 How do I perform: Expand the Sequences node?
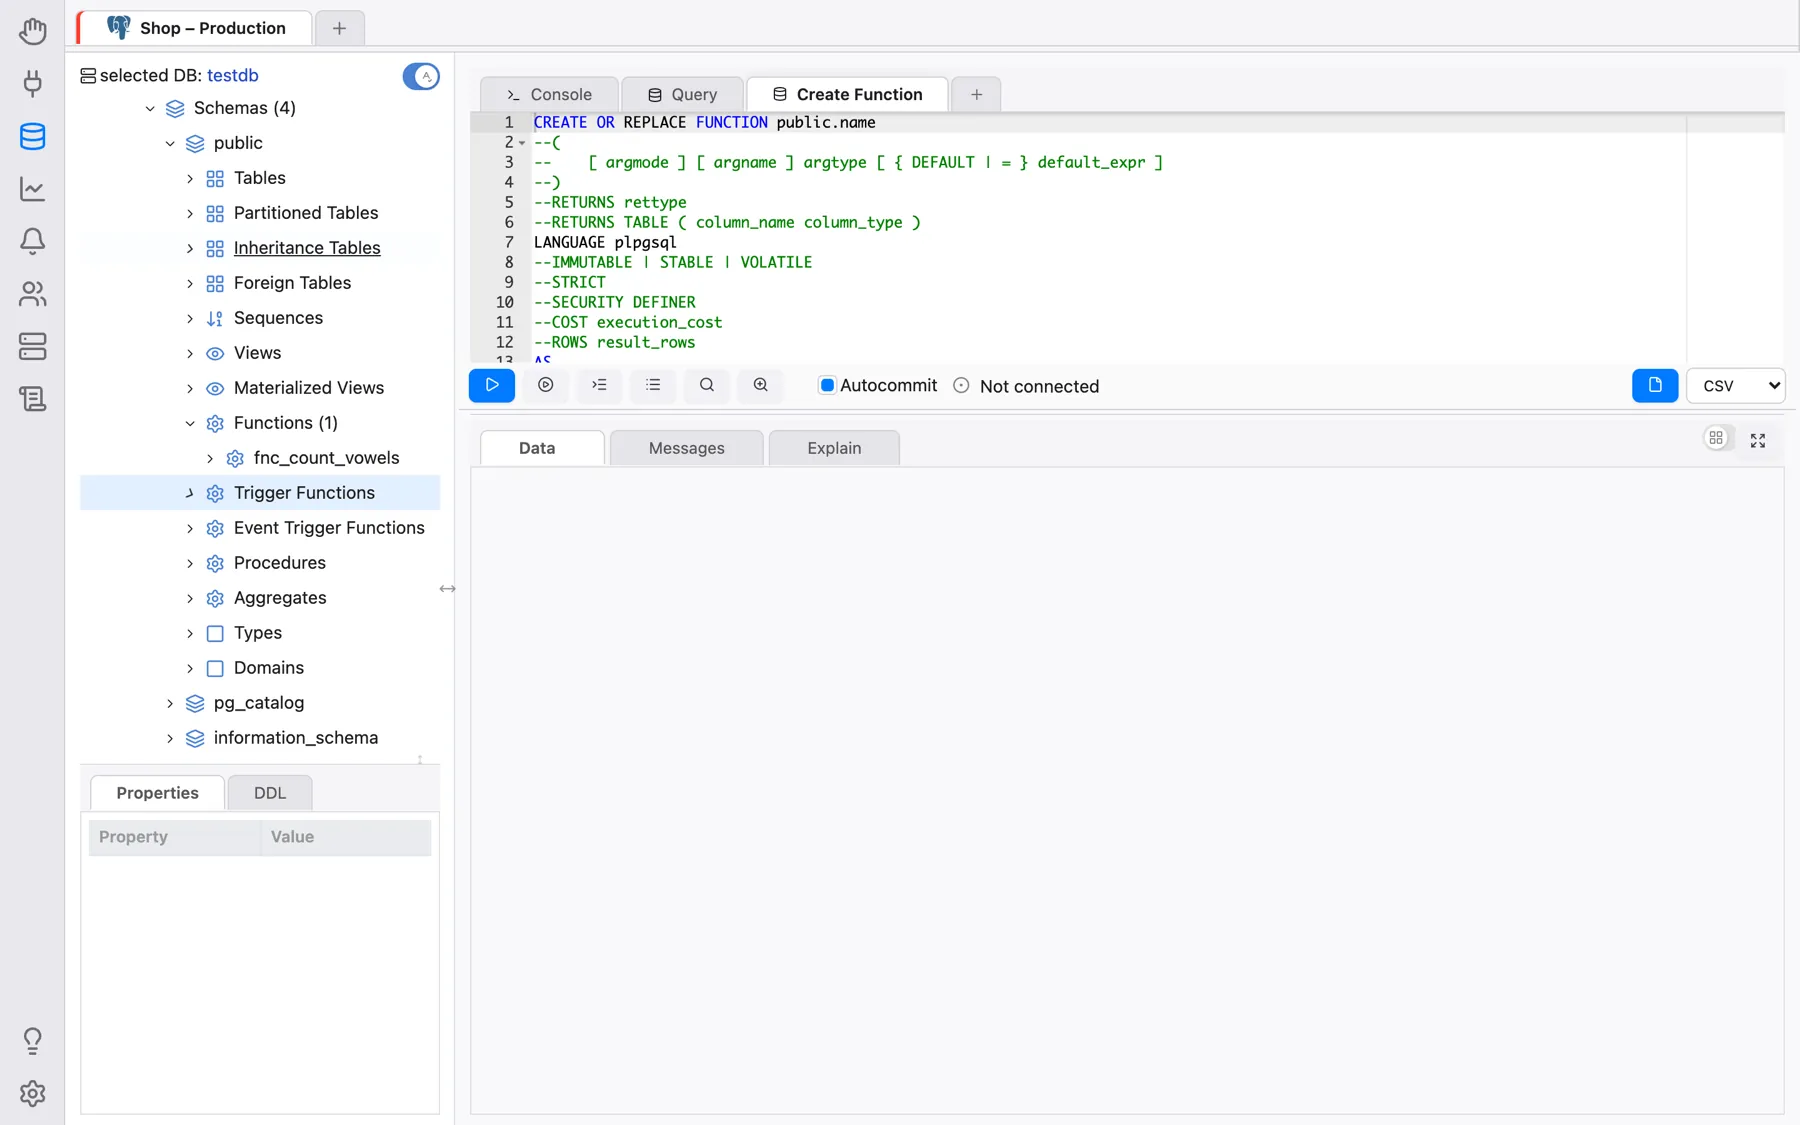(x=190, y=318)
